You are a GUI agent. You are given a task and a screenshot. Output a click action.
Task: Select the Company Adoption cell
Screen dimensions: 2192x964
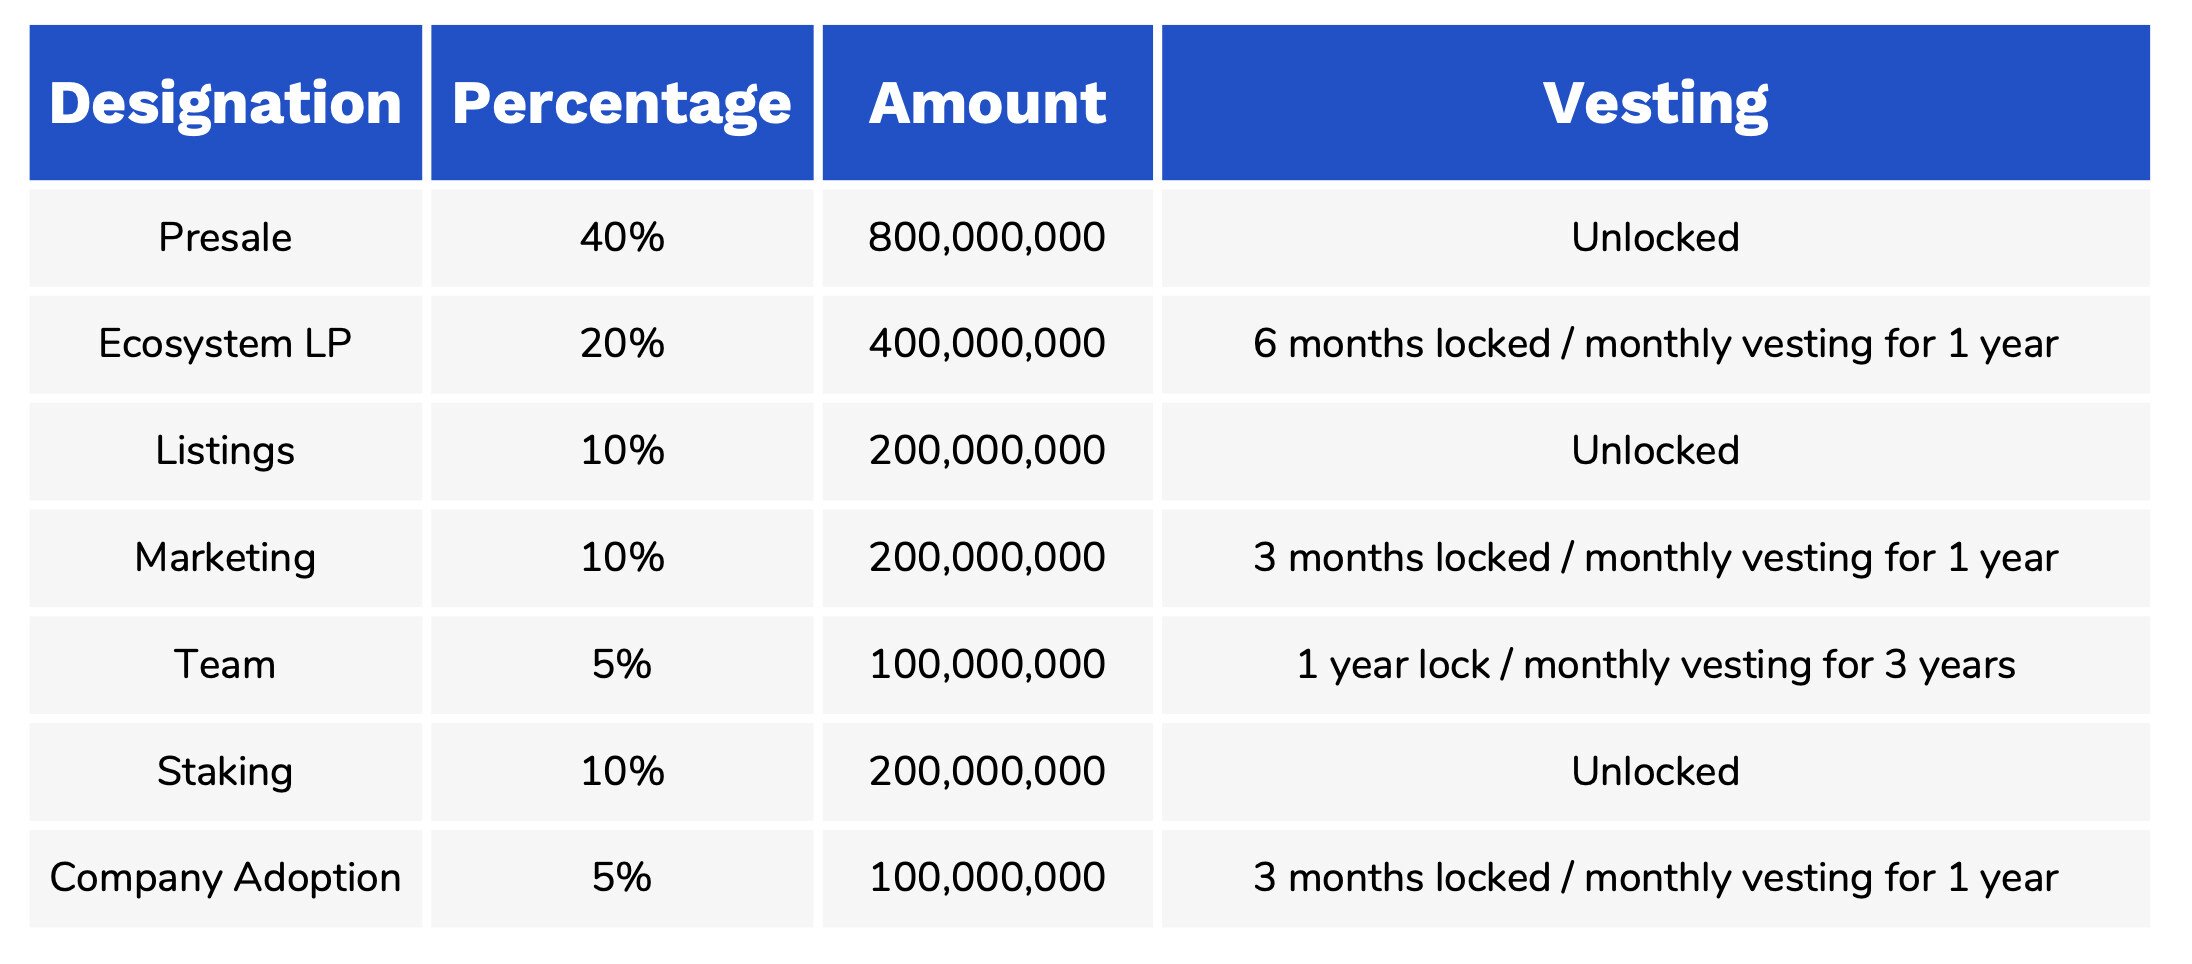225,878
